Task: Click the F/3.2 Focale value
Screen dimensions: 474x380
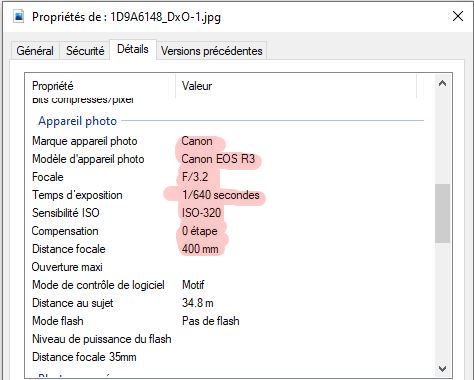Action: coord(195,177)
